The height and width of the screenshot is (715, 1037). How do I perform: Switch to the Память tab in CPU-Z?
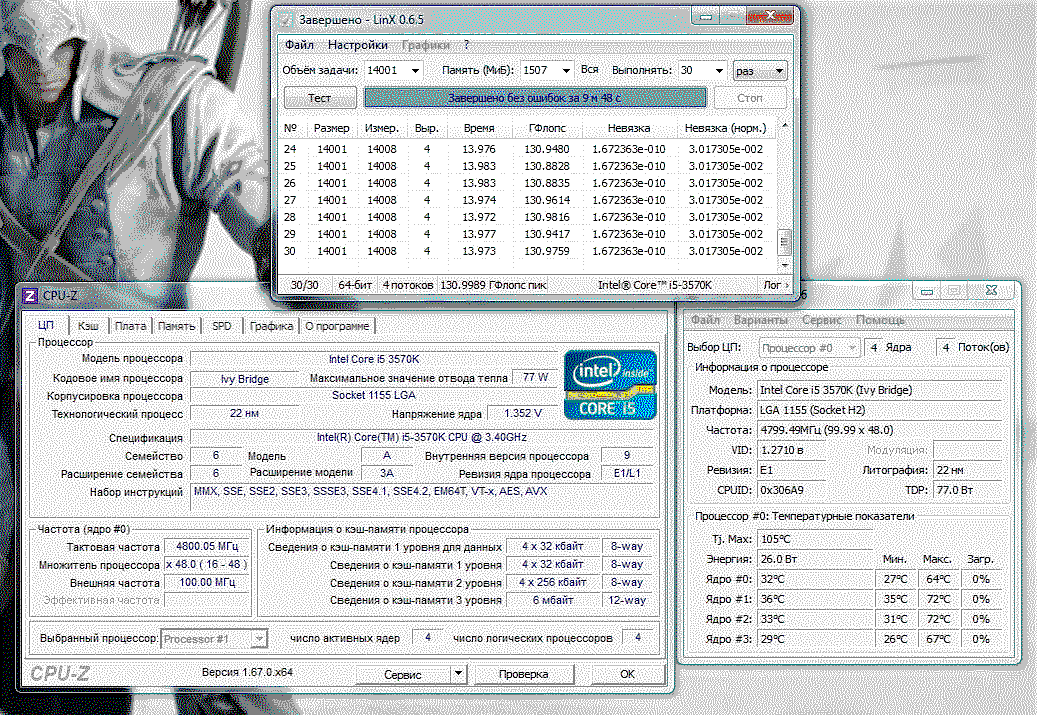pos(176,326)
